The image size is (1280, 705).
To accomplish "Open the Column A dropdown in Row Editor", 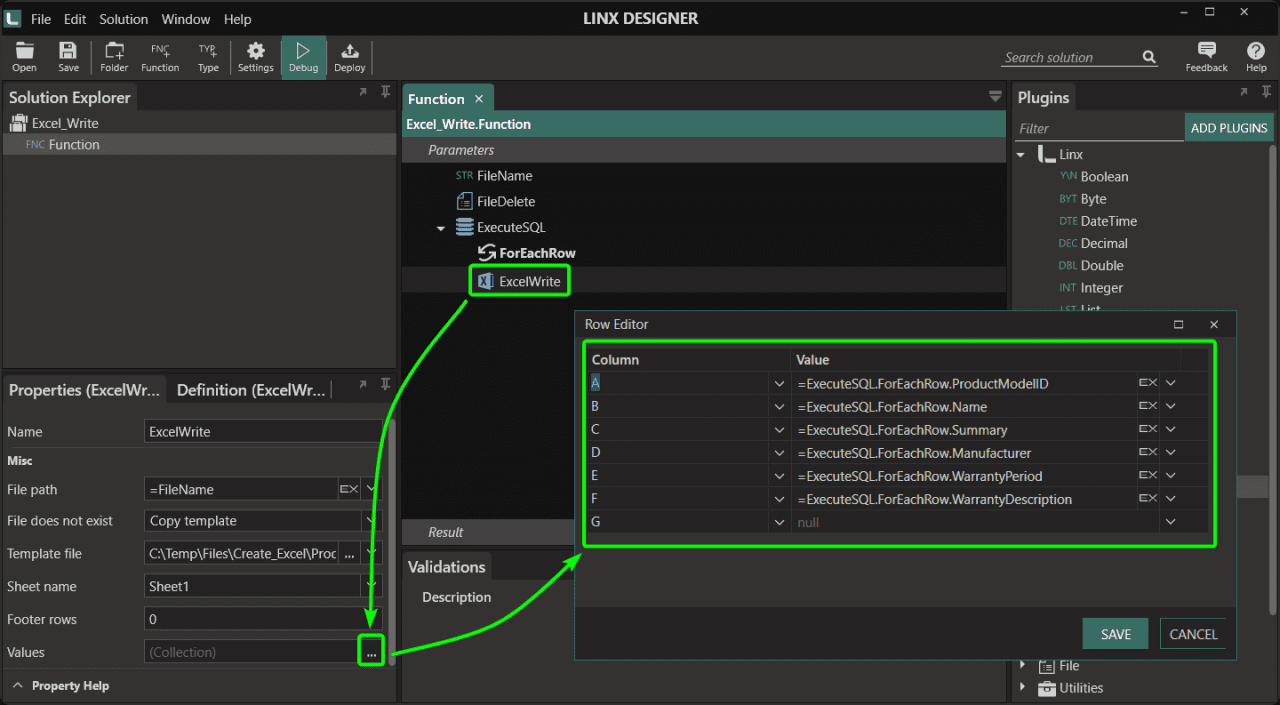I will pyautogui.click(x=779, y=383).
